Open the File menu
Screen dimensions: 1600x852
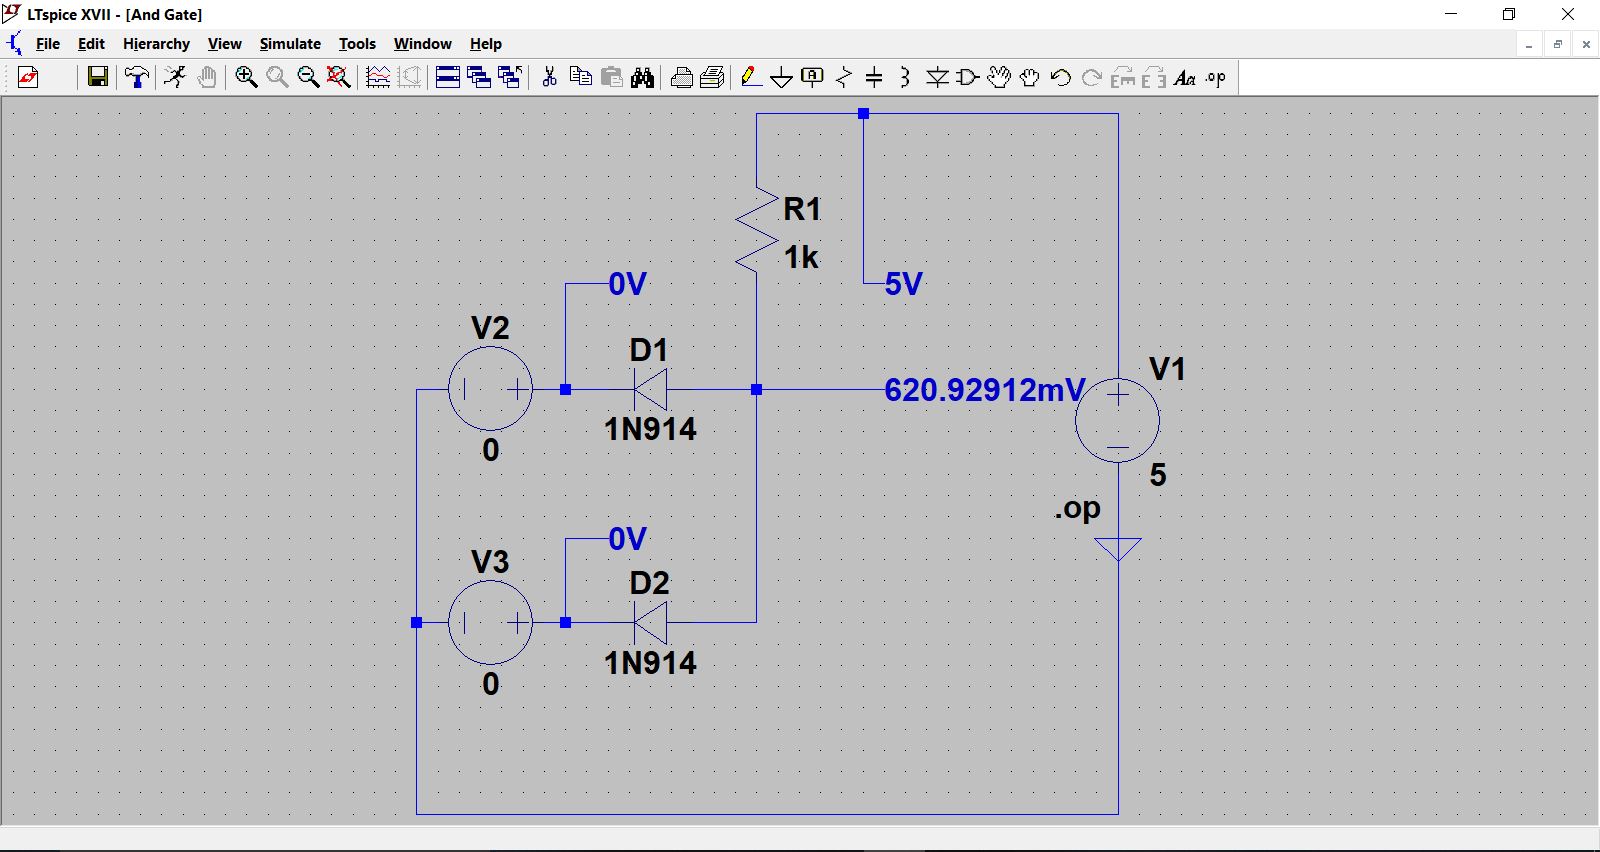tap(48, 44)
